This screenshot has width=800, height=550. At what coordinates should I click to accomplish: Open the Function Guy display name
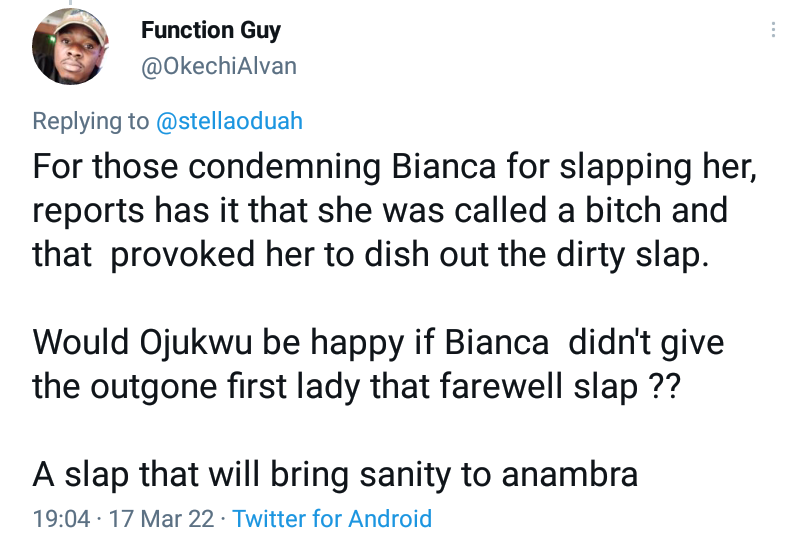[212, 30]
